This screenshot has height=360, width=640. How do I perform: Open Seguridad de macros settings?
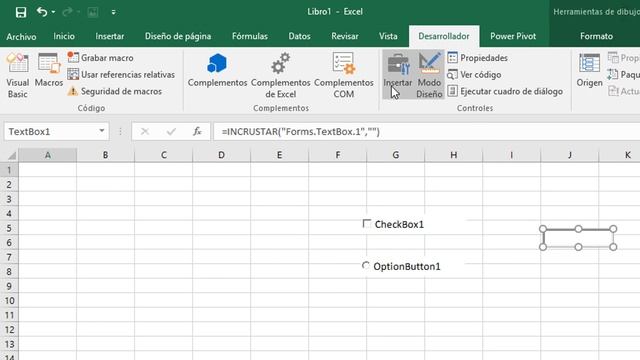(115, 91)
